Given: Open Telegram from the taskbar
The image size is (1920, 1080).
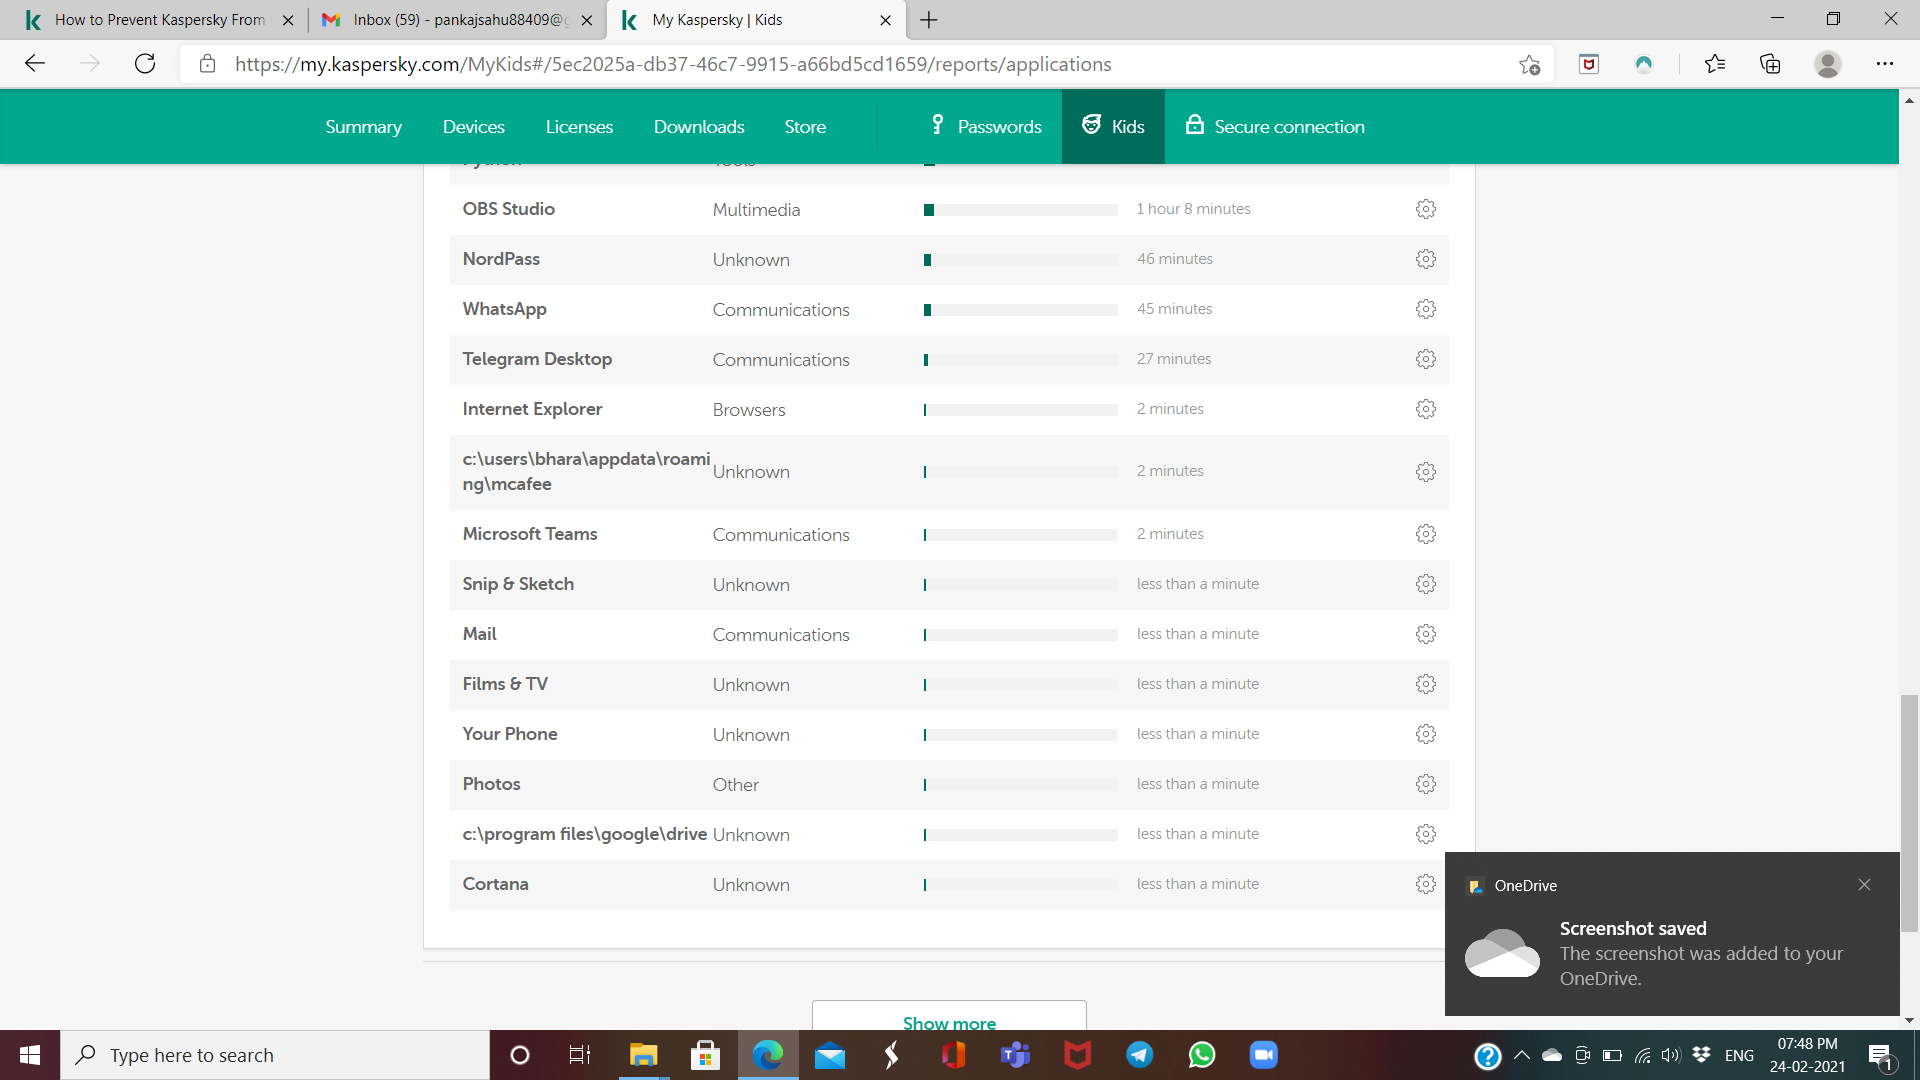Looking at the screenshot, I should [x=1139, y=1055].
